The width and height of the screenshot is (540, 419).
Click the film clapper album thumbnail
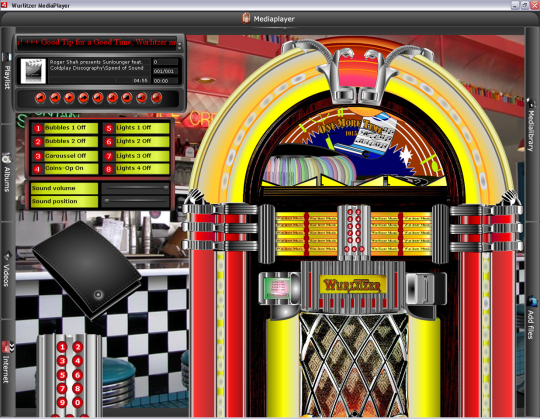(x=33, y=71)
